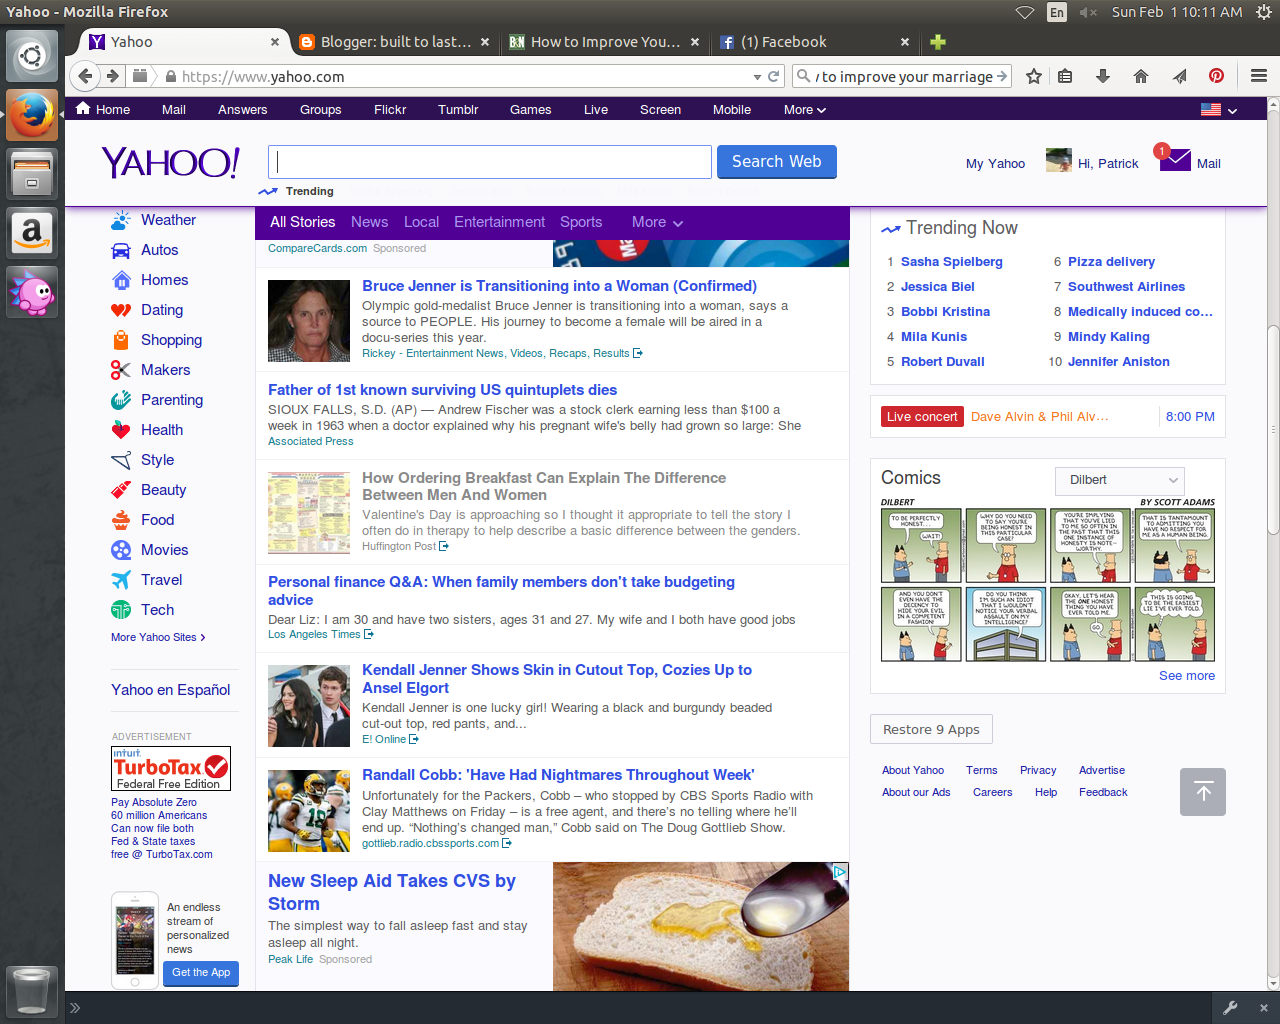Screen dimensions: 1280x1024
Task: Click the Autos car icon
Action: pos(121,250)
